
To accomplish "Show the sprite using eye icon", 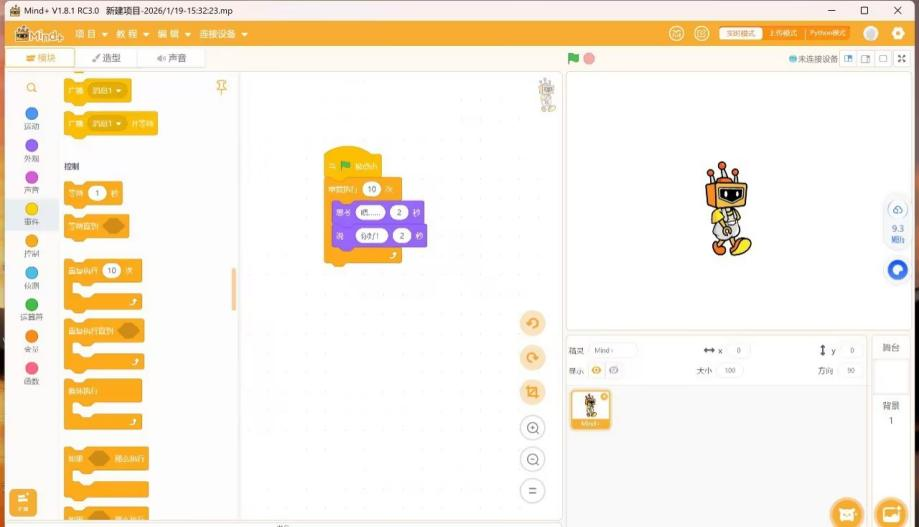I will click(x=597, y=370).
